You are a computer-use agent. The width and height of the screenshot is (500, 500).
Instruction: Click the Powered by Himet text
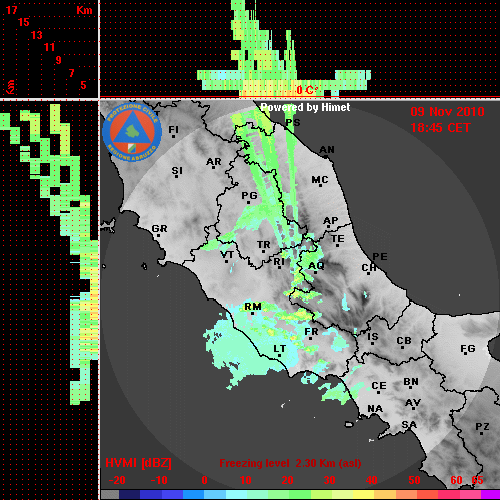tap(305, 107)
